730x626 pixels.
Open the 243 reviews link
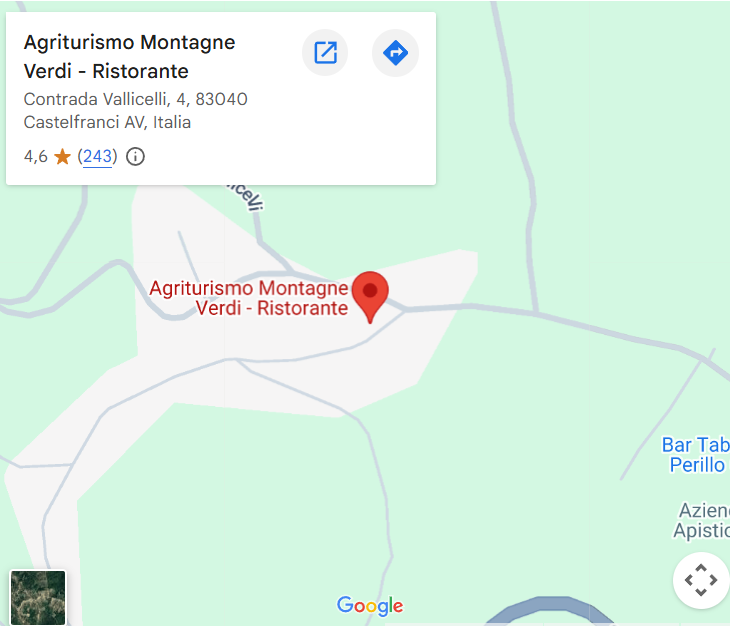pyautogui.click(x=97, y=156)
